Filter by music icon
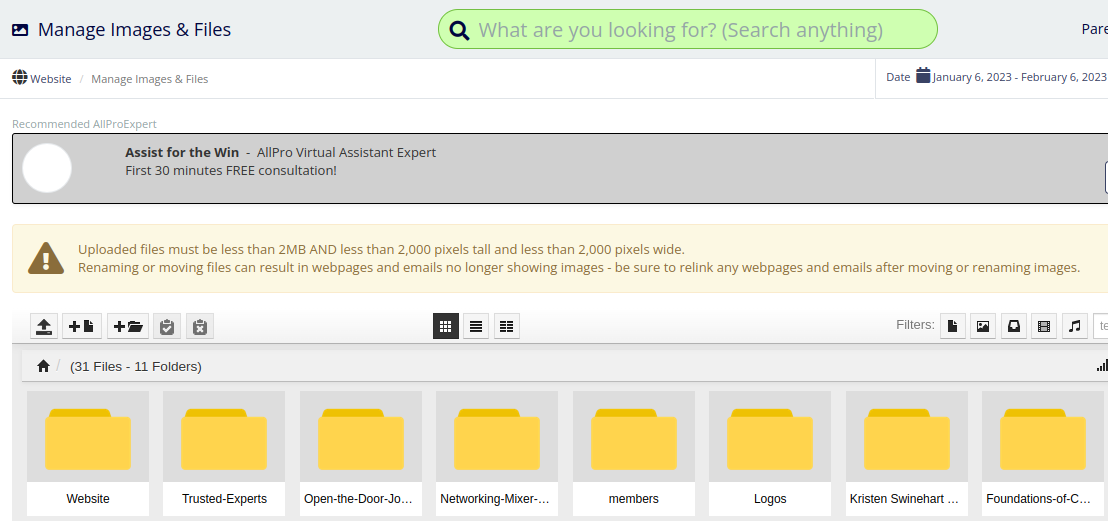1108x521 pixels. (x=1075, y=326)
